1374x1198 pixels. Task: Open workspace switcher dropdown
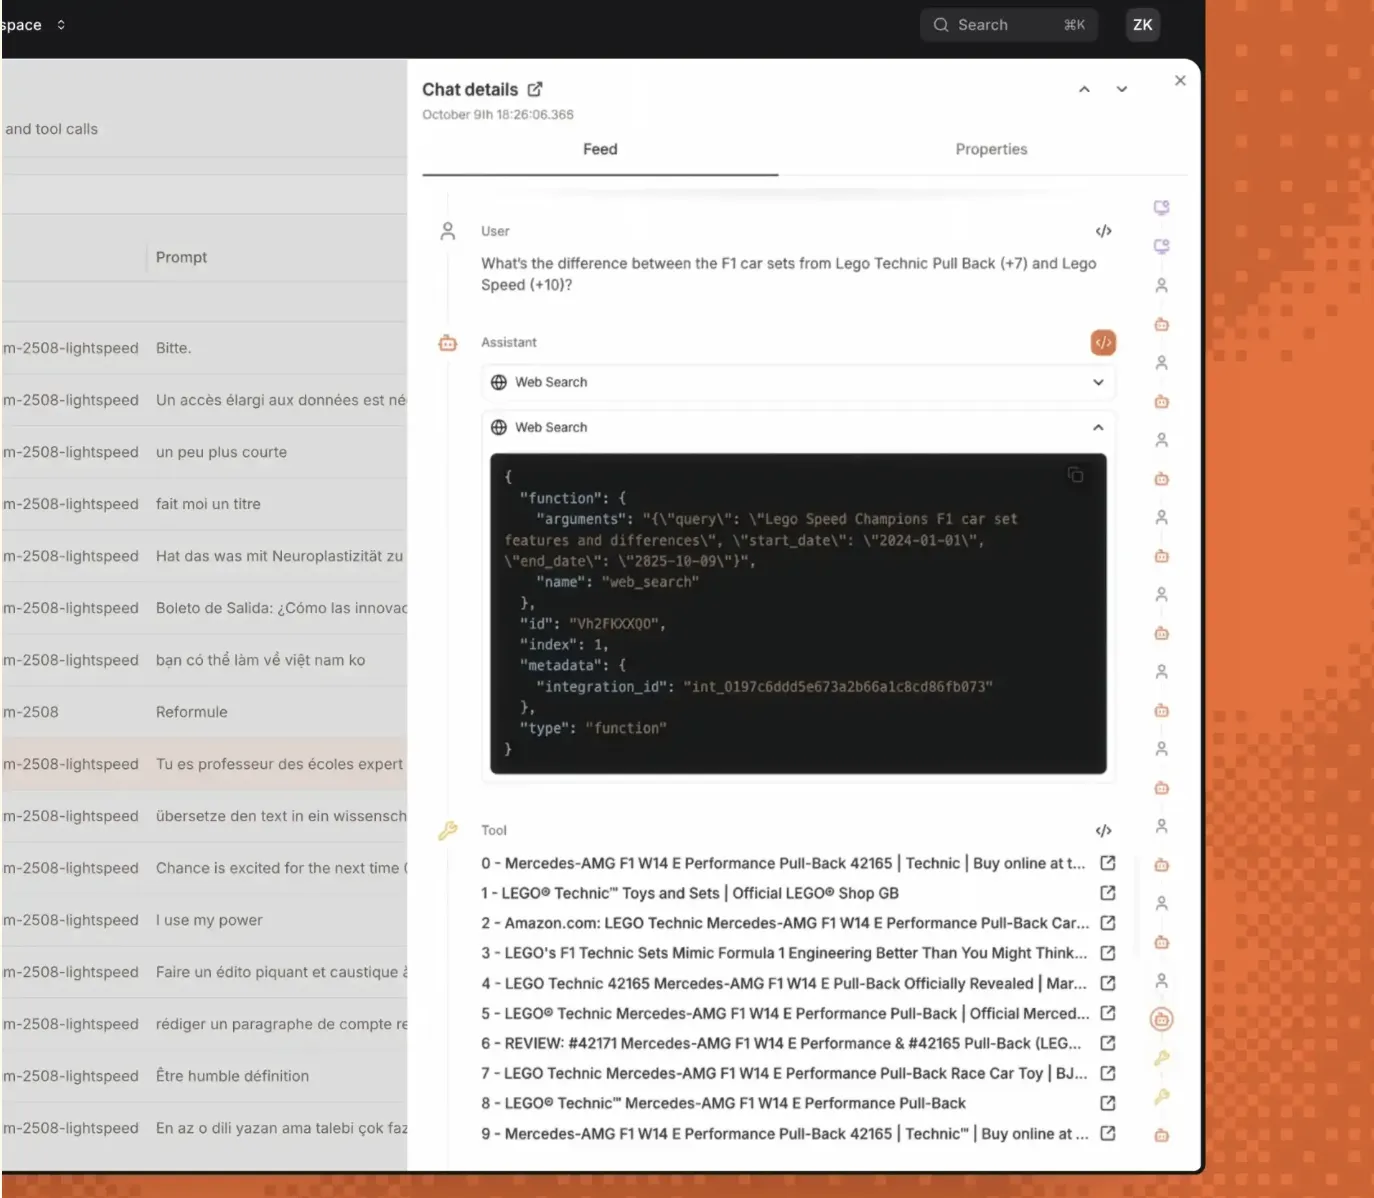60,25
